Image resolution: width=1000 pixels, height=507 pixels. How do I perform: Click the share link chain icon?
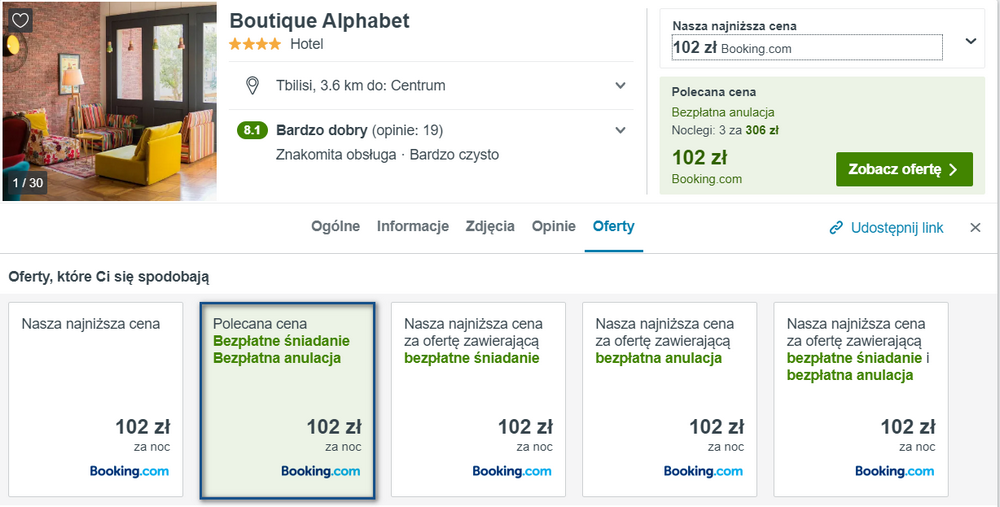coord(836,228)
